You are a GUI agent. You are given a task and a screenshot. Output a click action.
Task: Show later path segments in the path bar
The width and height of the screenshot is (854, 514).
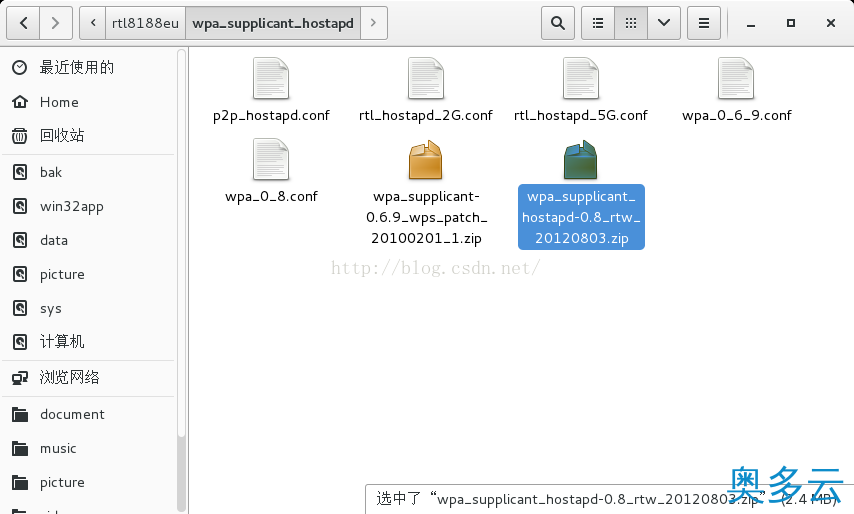(374, 23)
